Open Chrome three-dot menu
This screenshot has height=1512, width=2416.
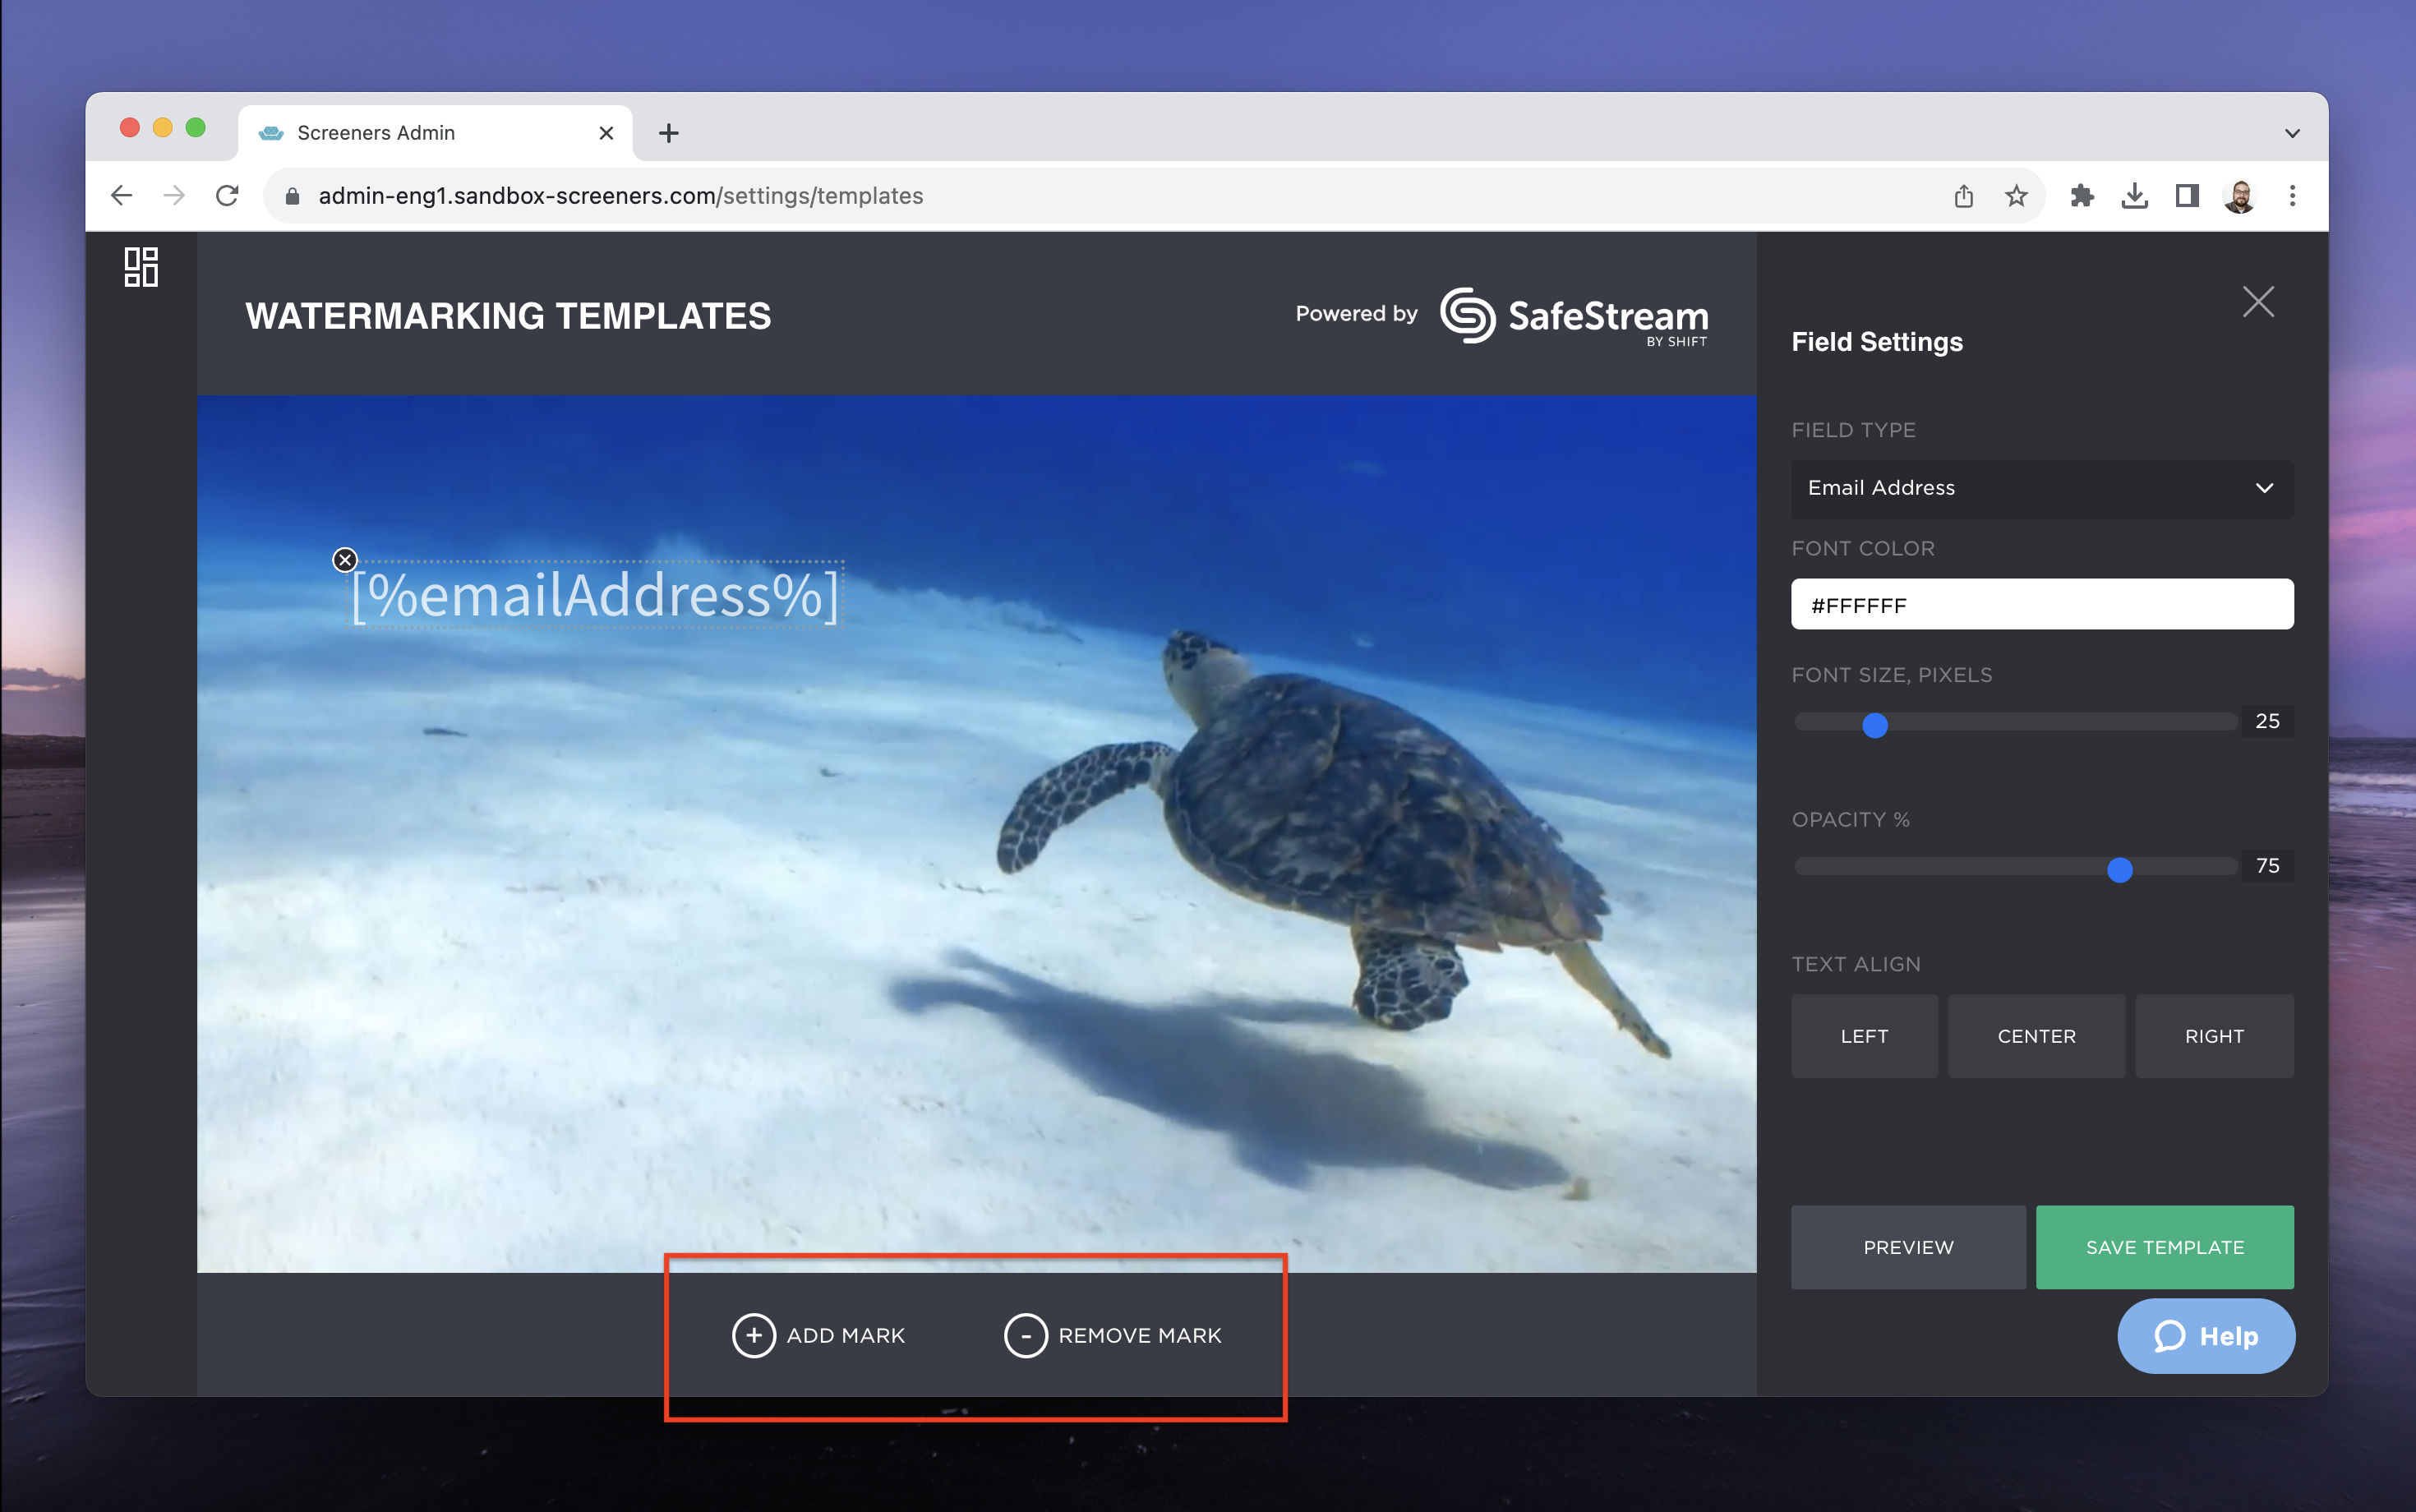click(2292, 196)
